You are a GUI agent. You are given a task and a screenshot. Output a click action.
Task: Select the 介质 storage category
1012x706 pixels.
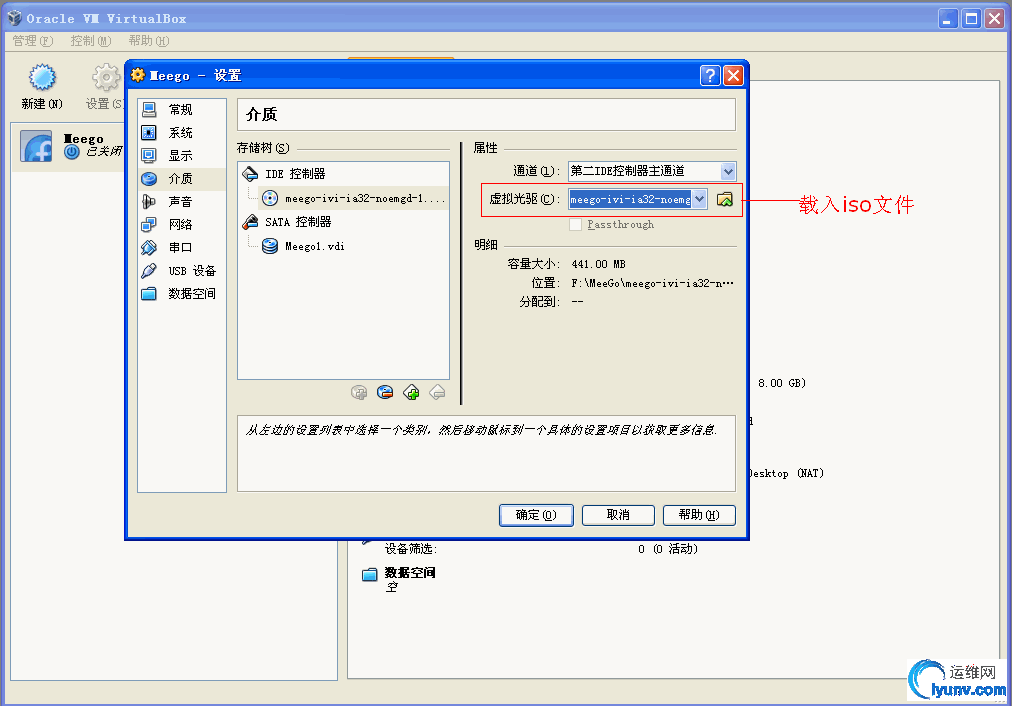coord(182,178)
